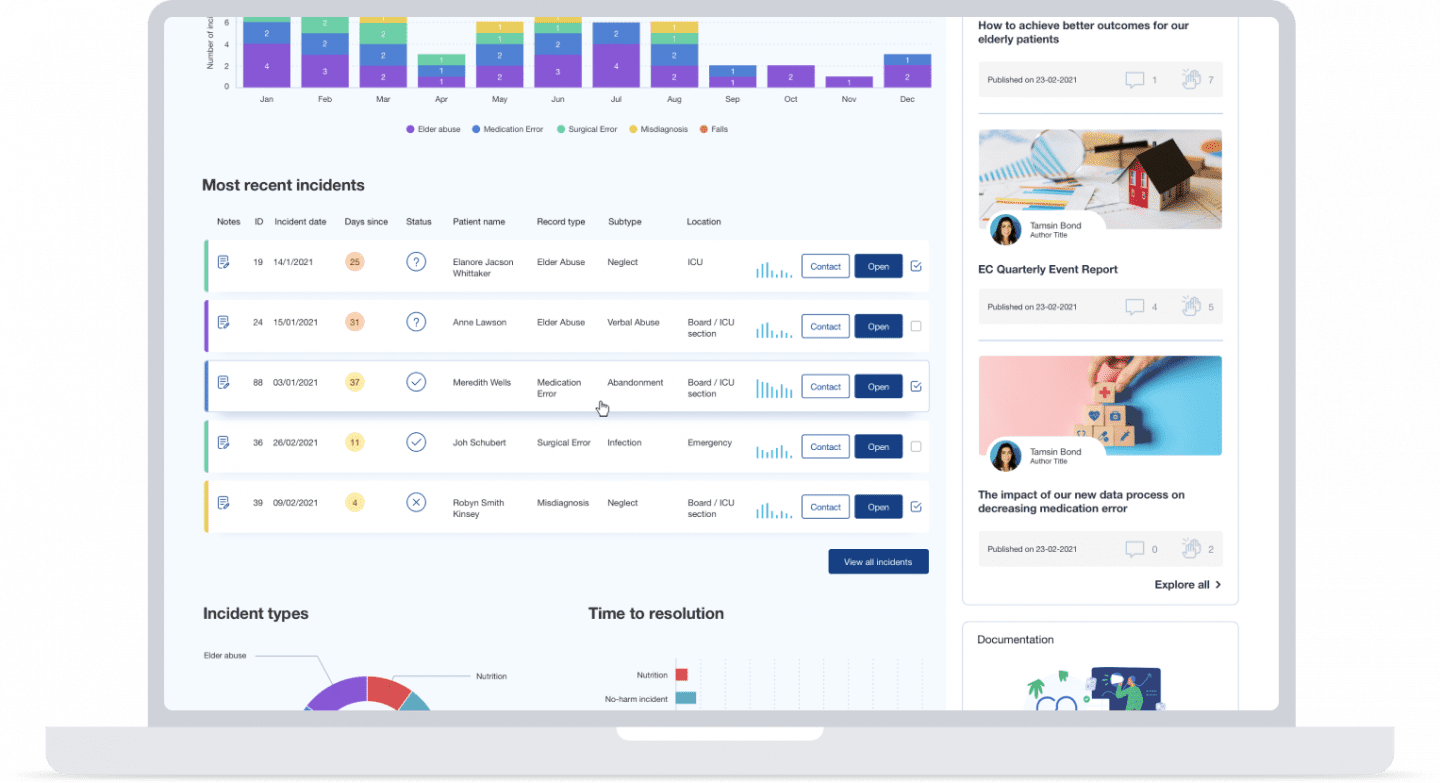Click X status icon for Robyn Smith Kinsey
This screenshot has height=783, width=1440.
[416, 502]
